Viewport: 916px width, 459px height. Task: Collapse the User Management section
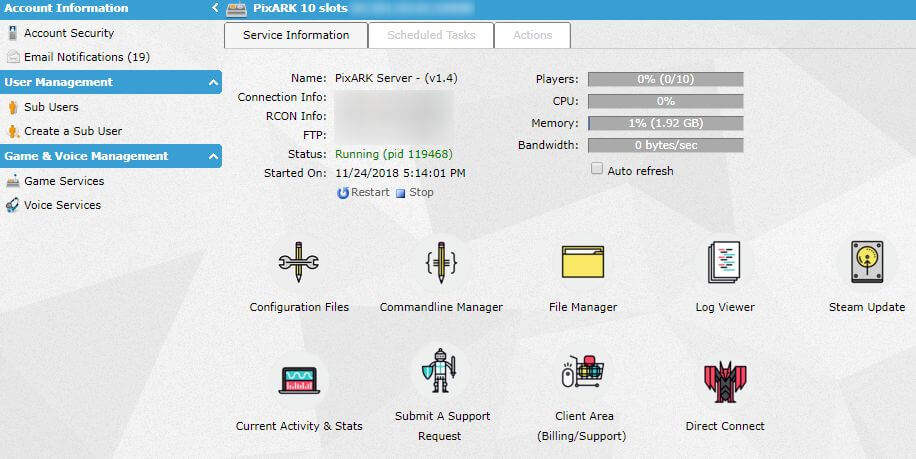(x=213, y=82)
